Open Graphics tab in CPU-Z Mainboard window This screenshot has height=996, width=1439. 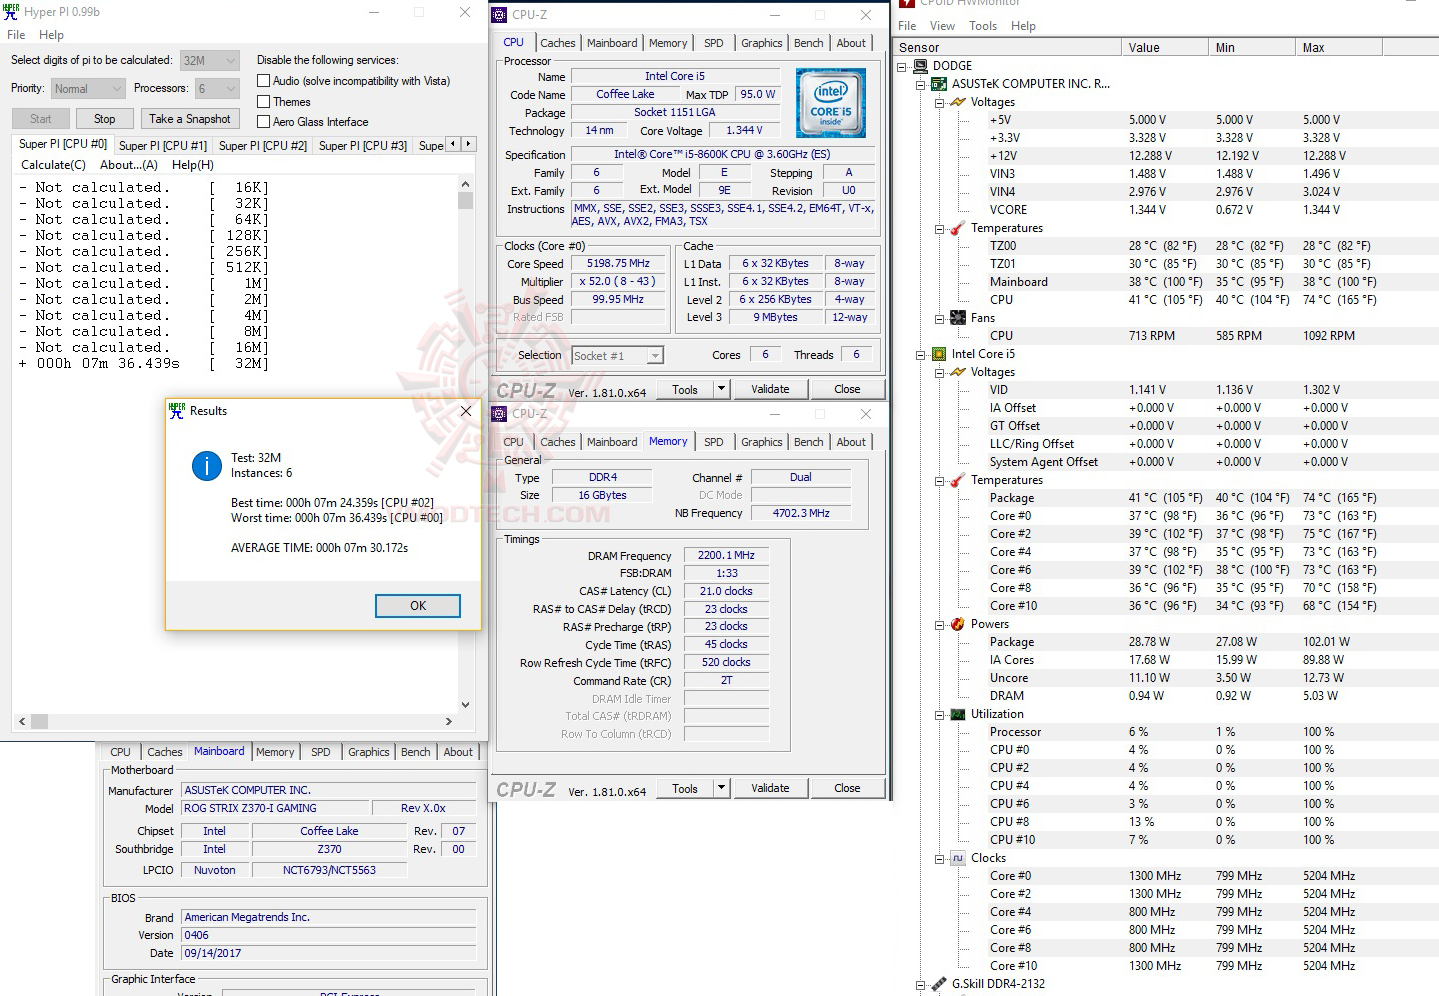[x=369, y=752]
